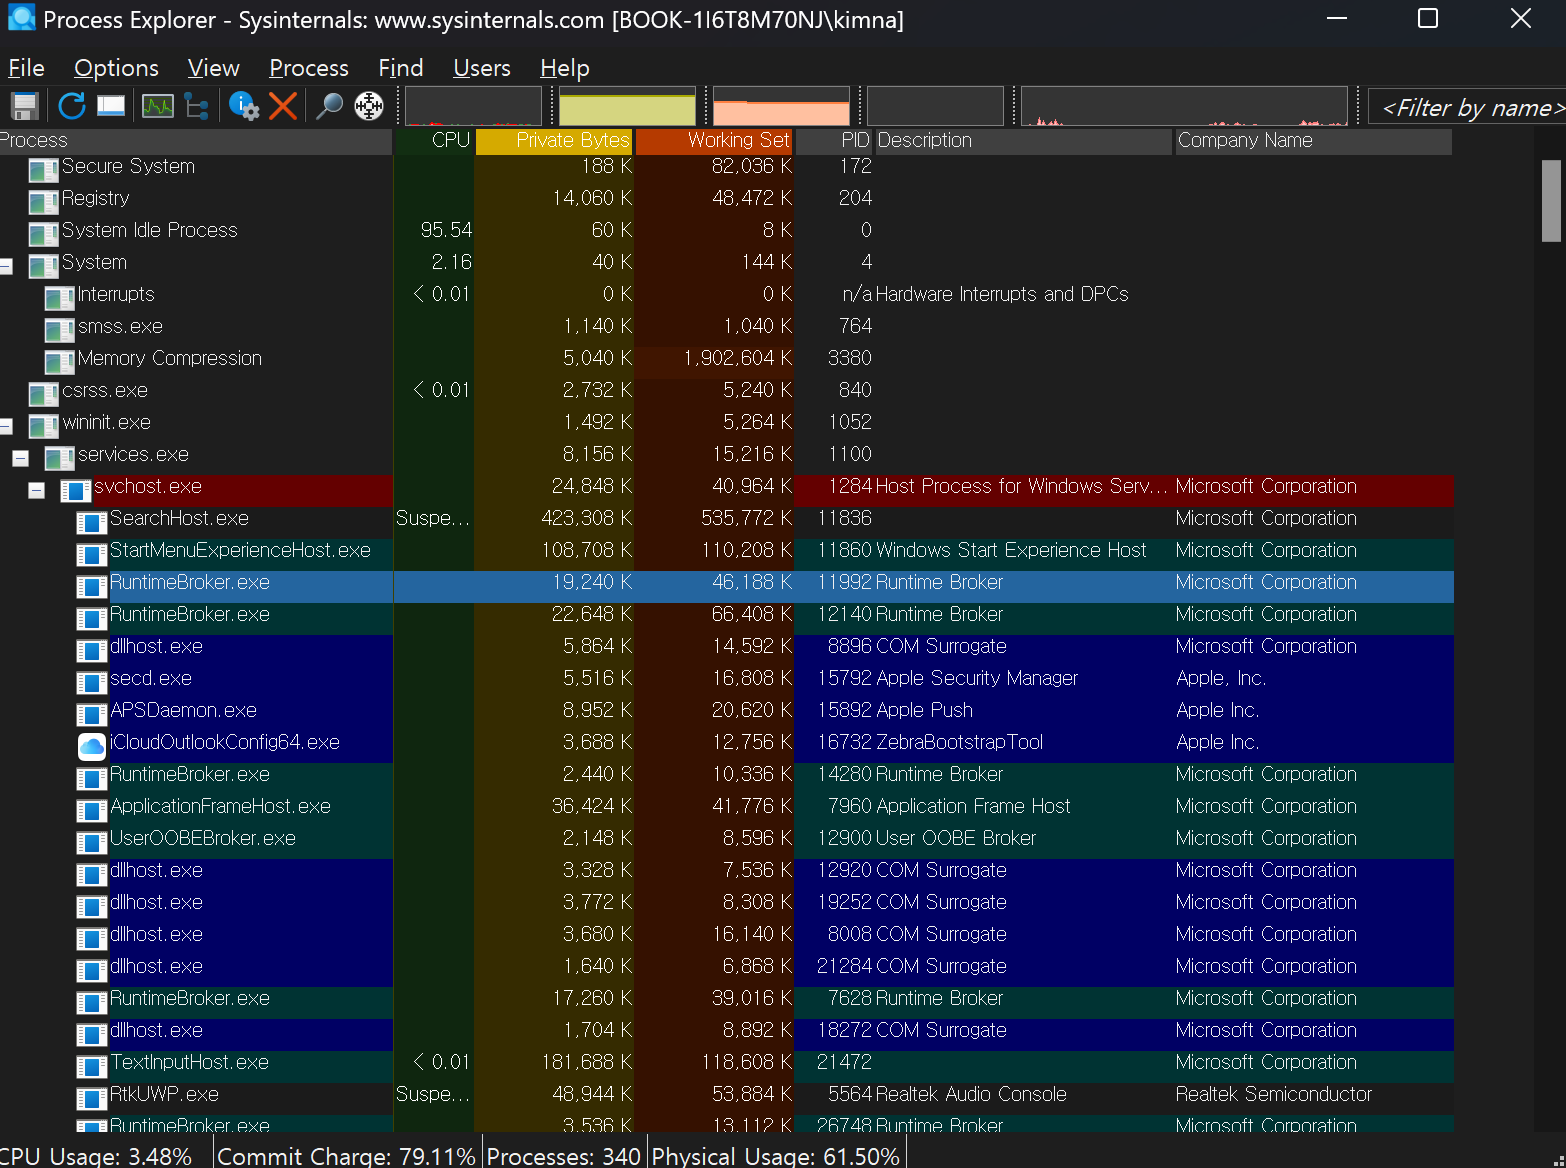Open the Find menu

[x=400, y=68]
